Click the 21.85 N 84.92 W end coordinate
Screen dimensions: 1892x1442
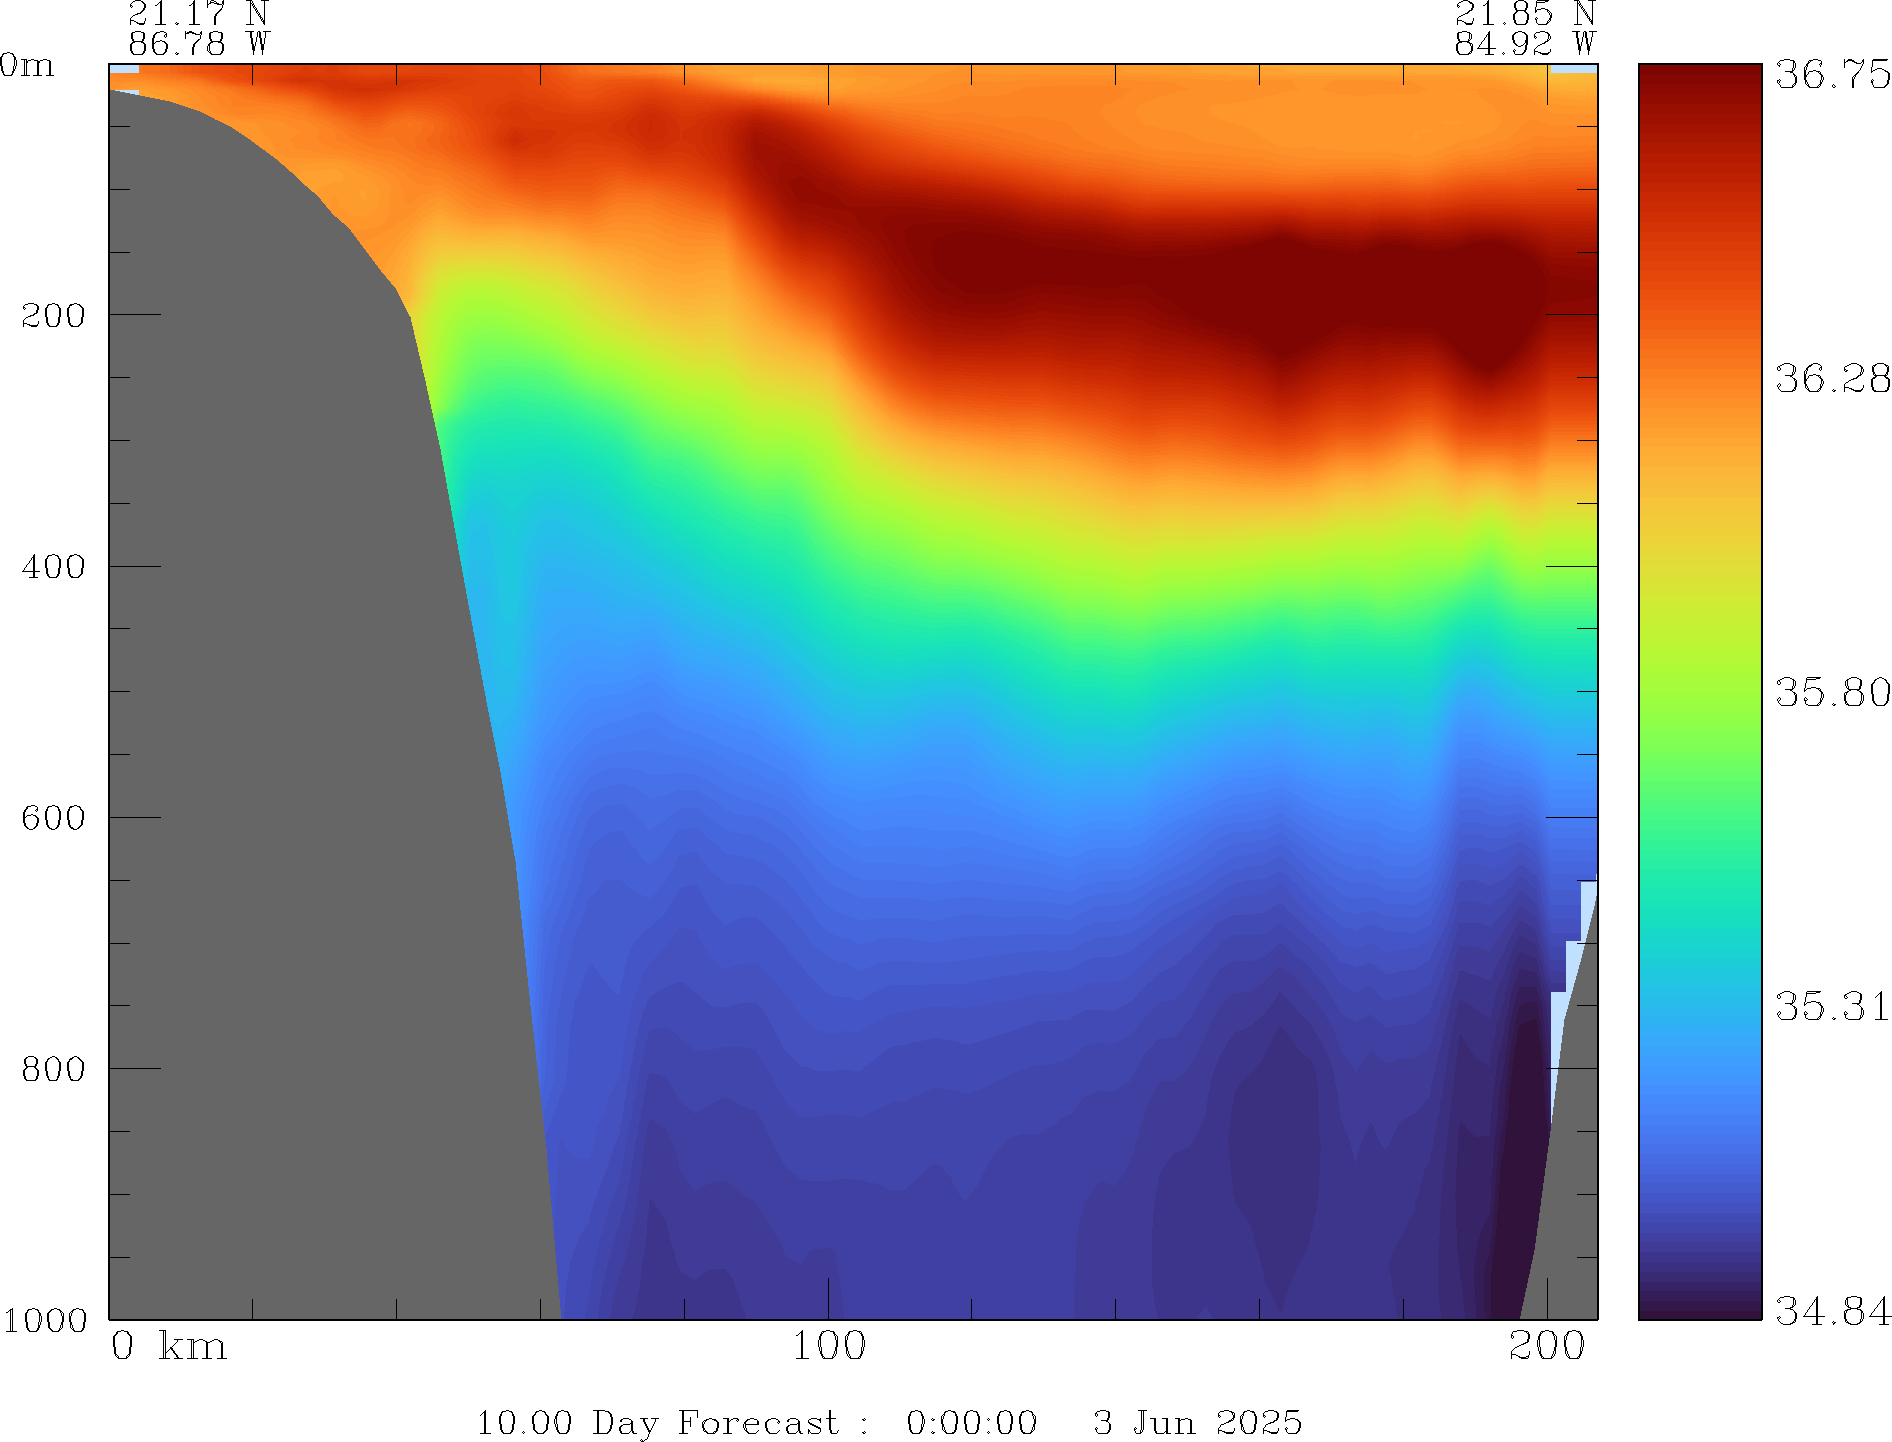[1524, 29]
